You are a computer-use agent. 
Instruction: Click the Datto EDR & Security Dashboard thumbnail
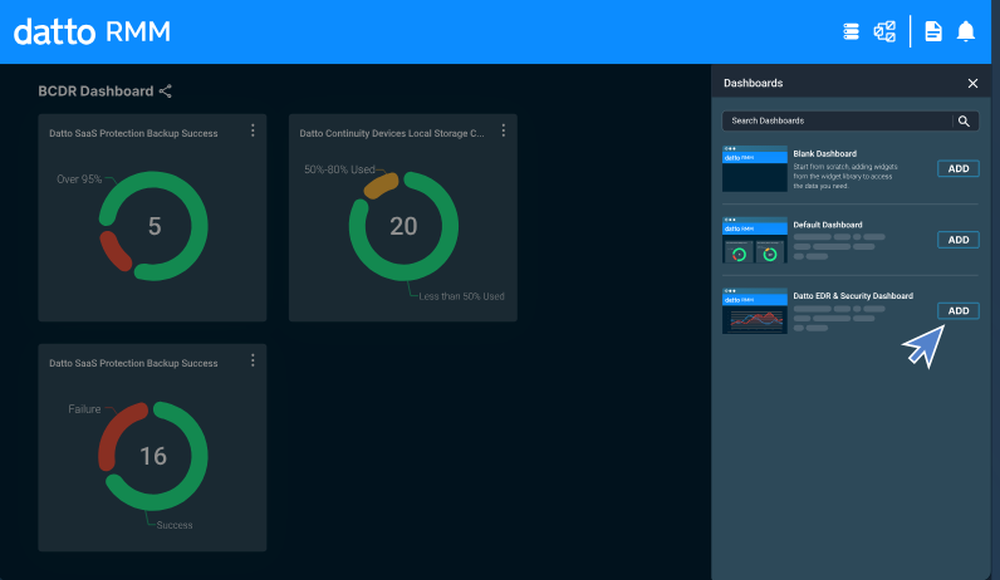pyautogui.click(x=754, y=311)
